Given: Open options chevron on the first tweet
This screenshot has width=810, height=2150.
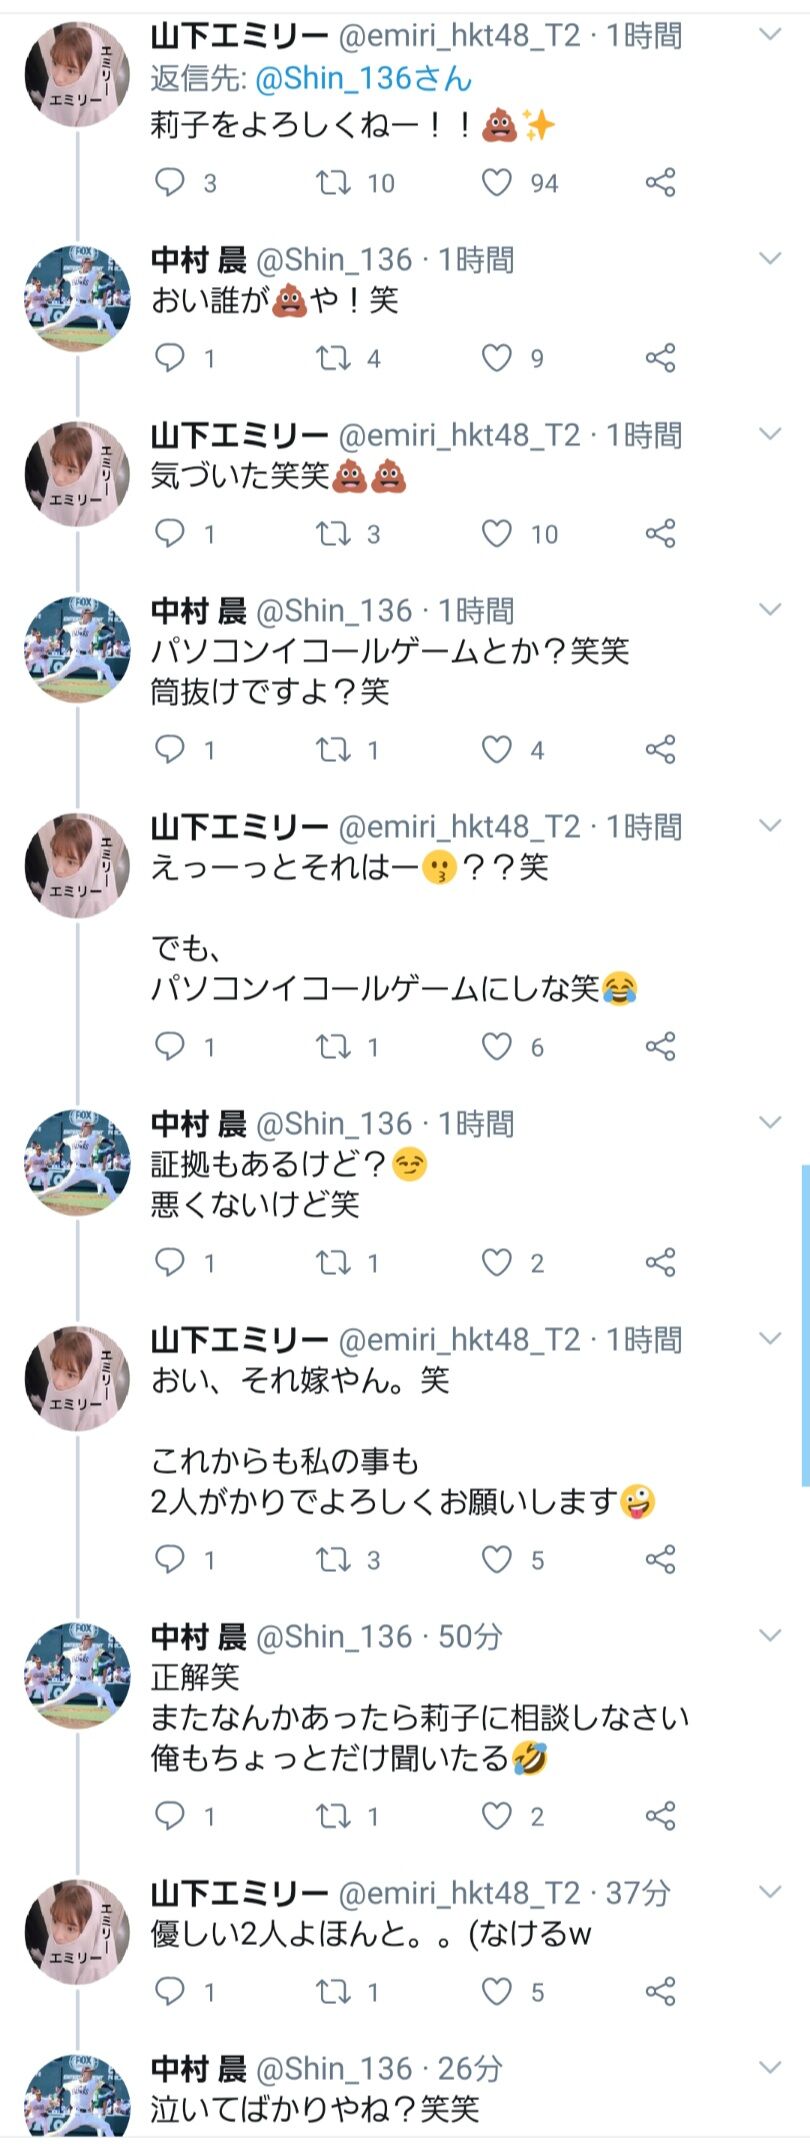Looking at the screenshot, I should [769, 36].
